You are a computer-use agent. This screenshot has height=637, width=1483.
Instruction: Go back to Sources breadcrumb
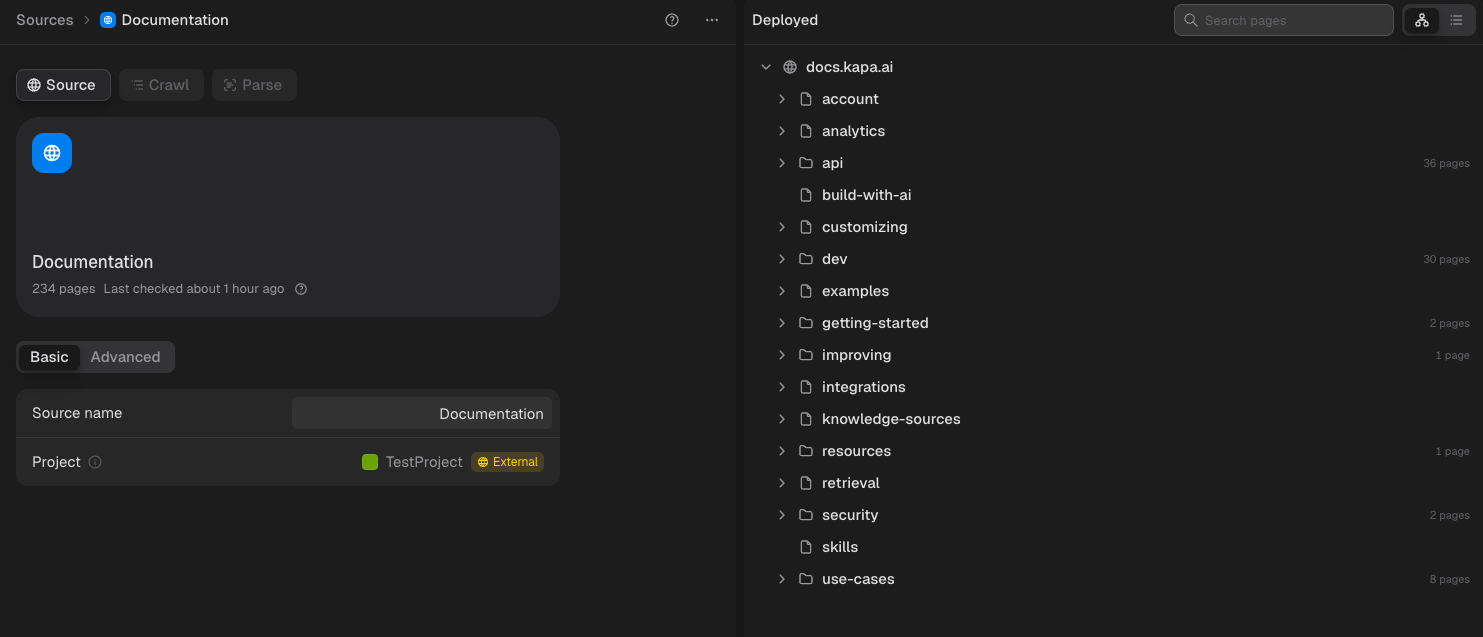45,20
